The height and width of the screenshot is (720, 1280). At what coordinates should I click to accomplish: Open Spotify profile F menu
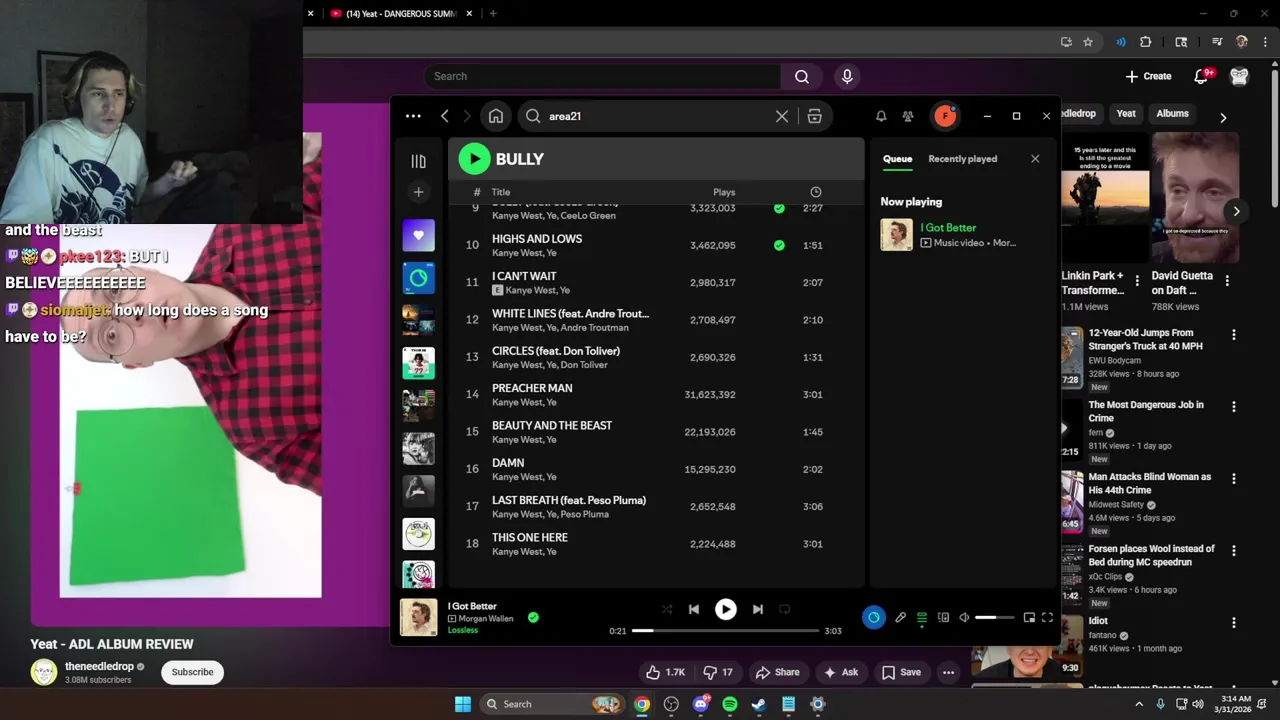(945, 116)
